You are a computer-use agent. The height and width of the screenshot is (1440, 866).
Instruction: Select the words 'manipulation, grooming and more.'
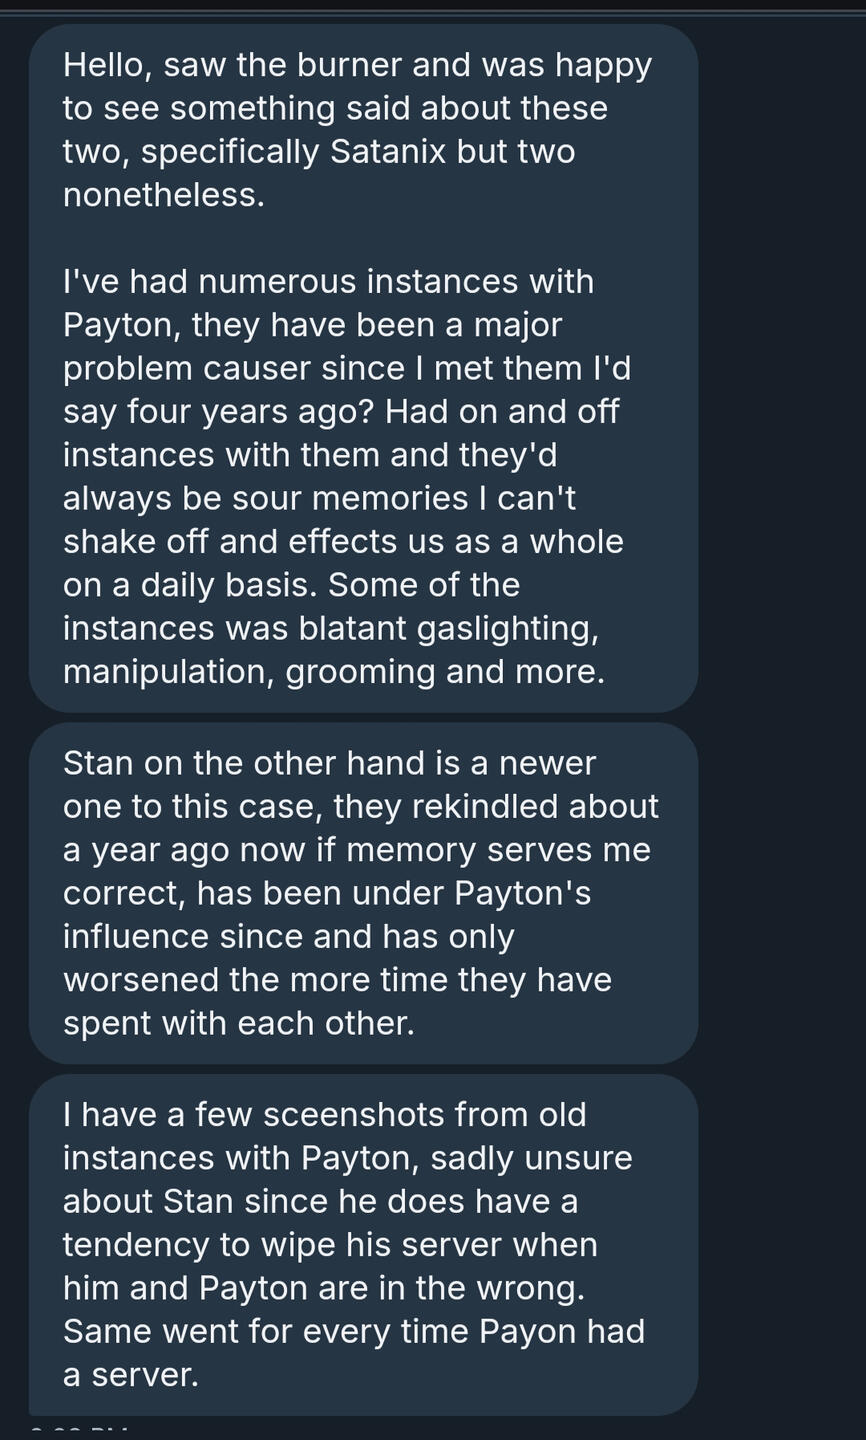click(x=334, y=672)
